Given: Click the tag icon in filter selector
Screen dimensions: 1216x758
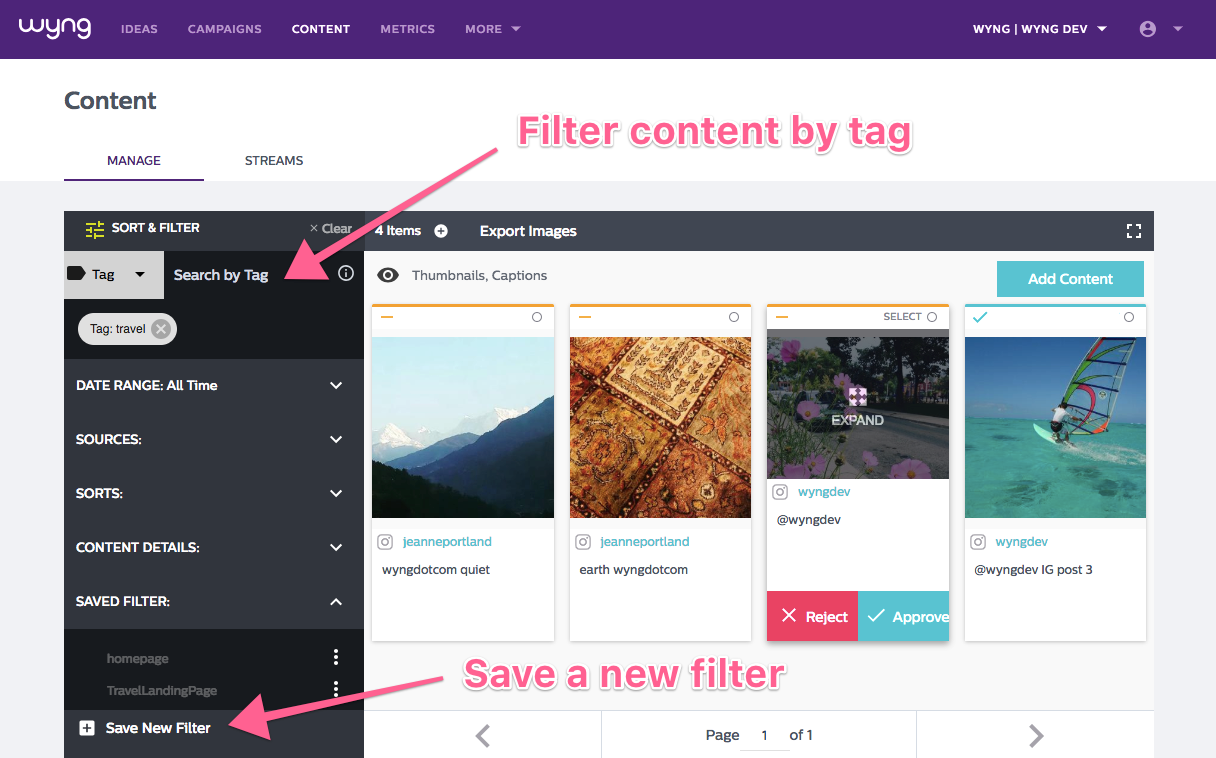Looking at the screenshot, I should tap(76, 274).
